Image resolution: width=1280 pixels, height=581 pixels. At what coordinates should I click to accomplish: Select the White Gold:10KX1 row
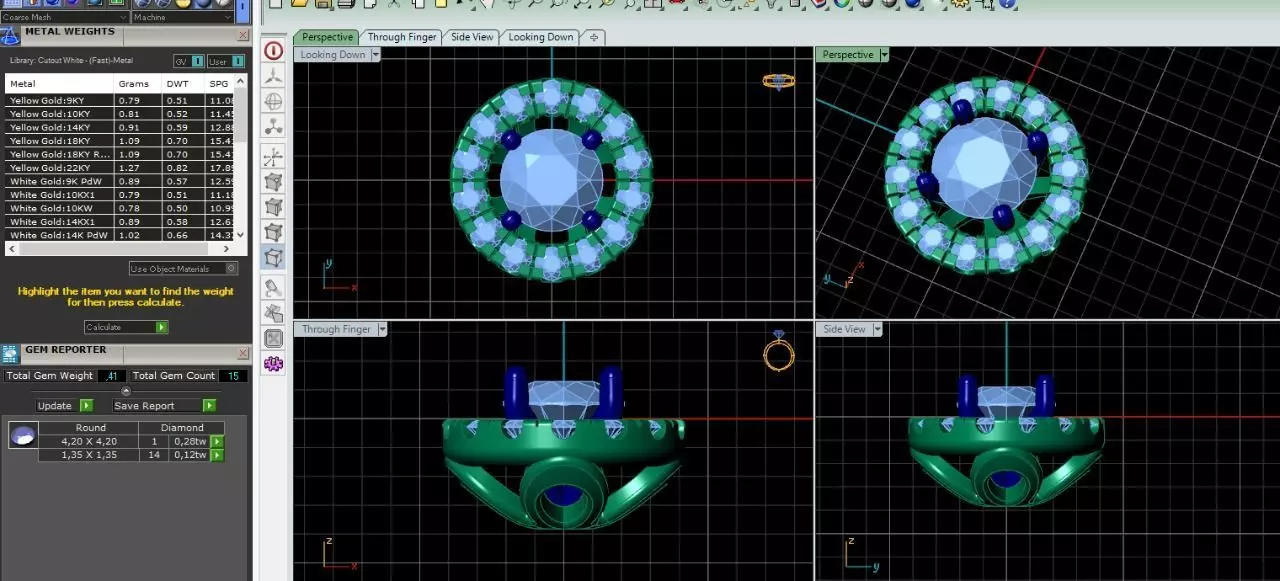120,195
